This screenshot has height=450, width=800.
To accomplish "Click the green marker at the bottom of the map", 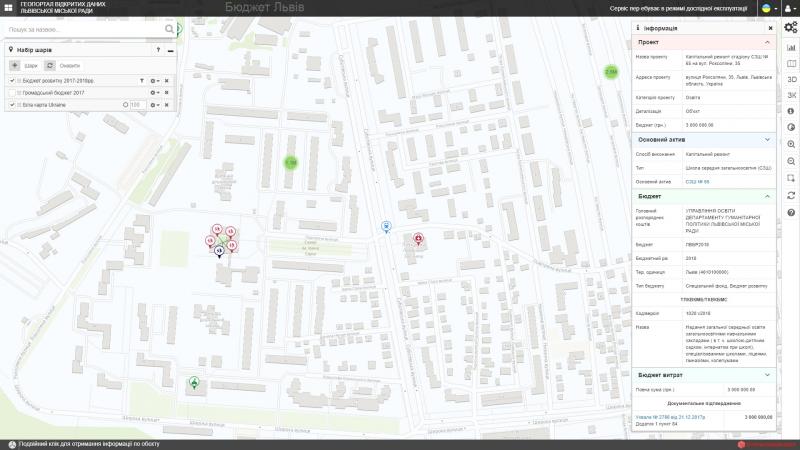I will 194,382.
